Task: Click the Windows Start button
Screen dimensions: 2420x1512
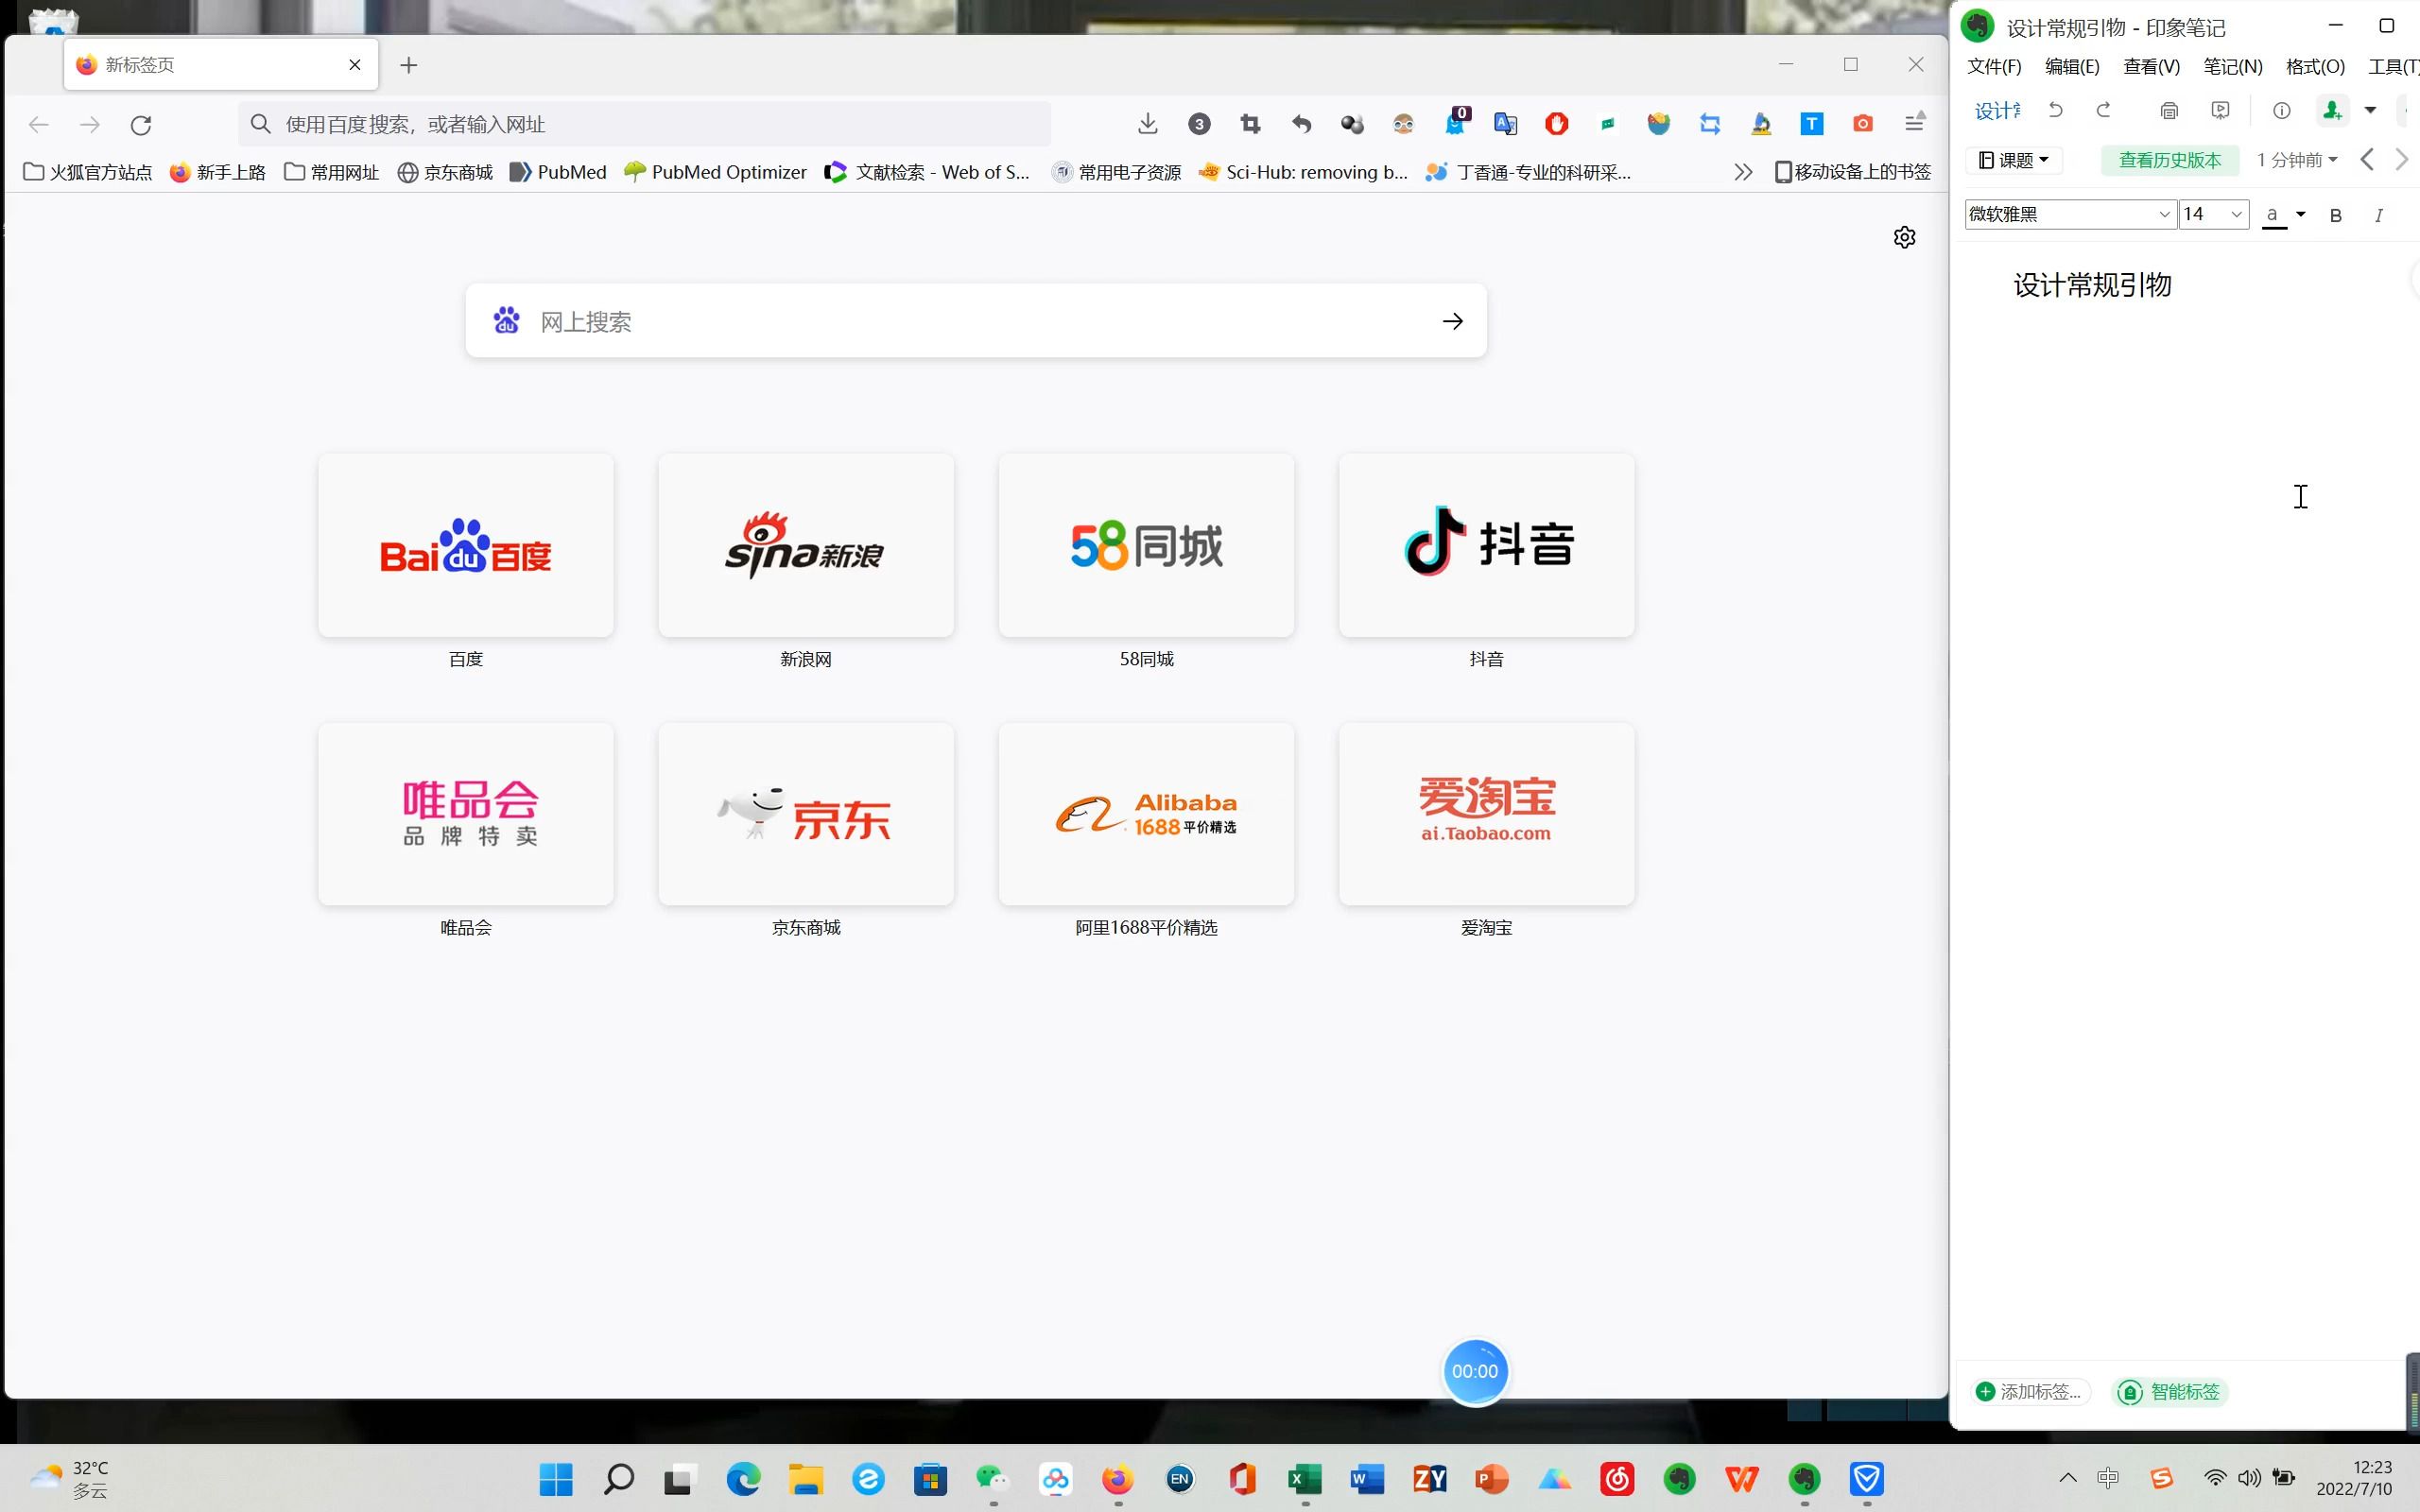Action: point(556,1479)
